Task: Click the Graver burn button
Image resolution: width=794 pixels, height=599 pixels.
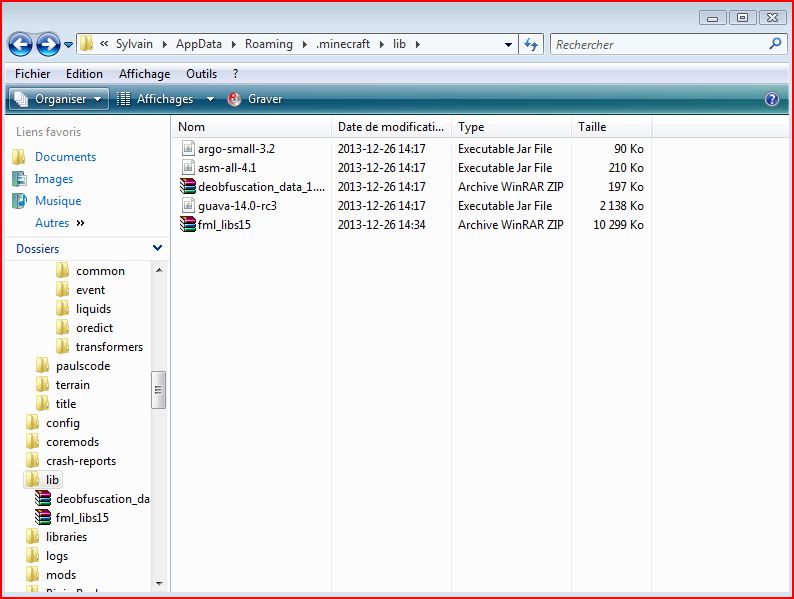Action: tap(255, 99)
